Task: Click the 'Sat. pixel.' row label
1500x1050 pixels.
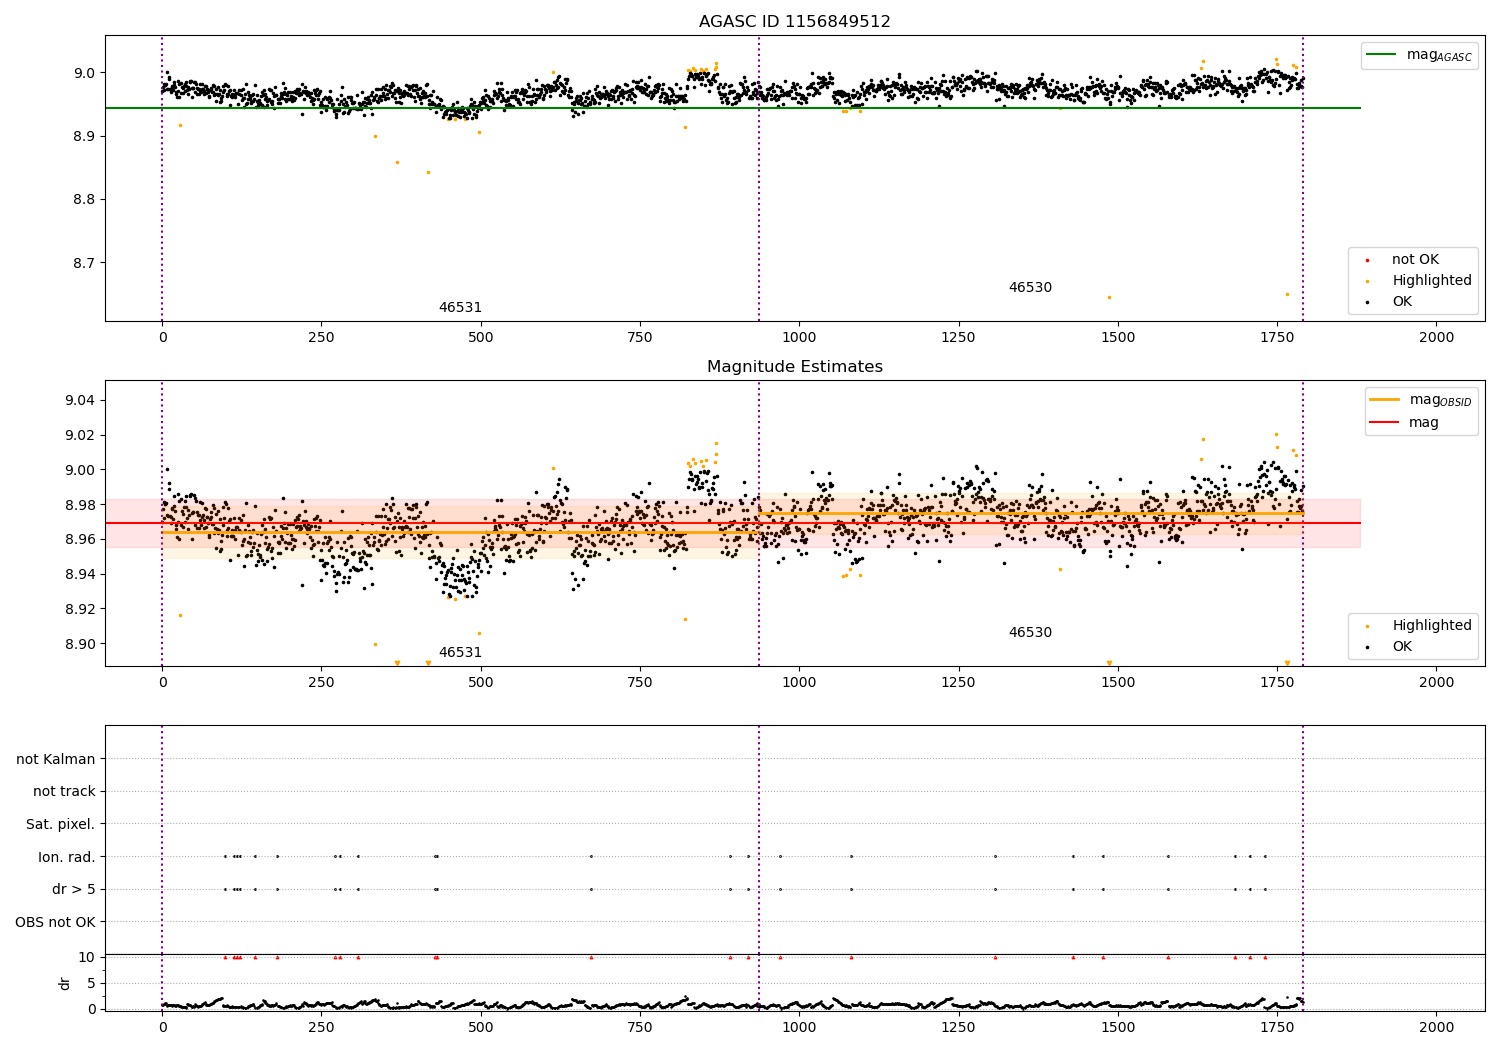Action: coord(61,825)
